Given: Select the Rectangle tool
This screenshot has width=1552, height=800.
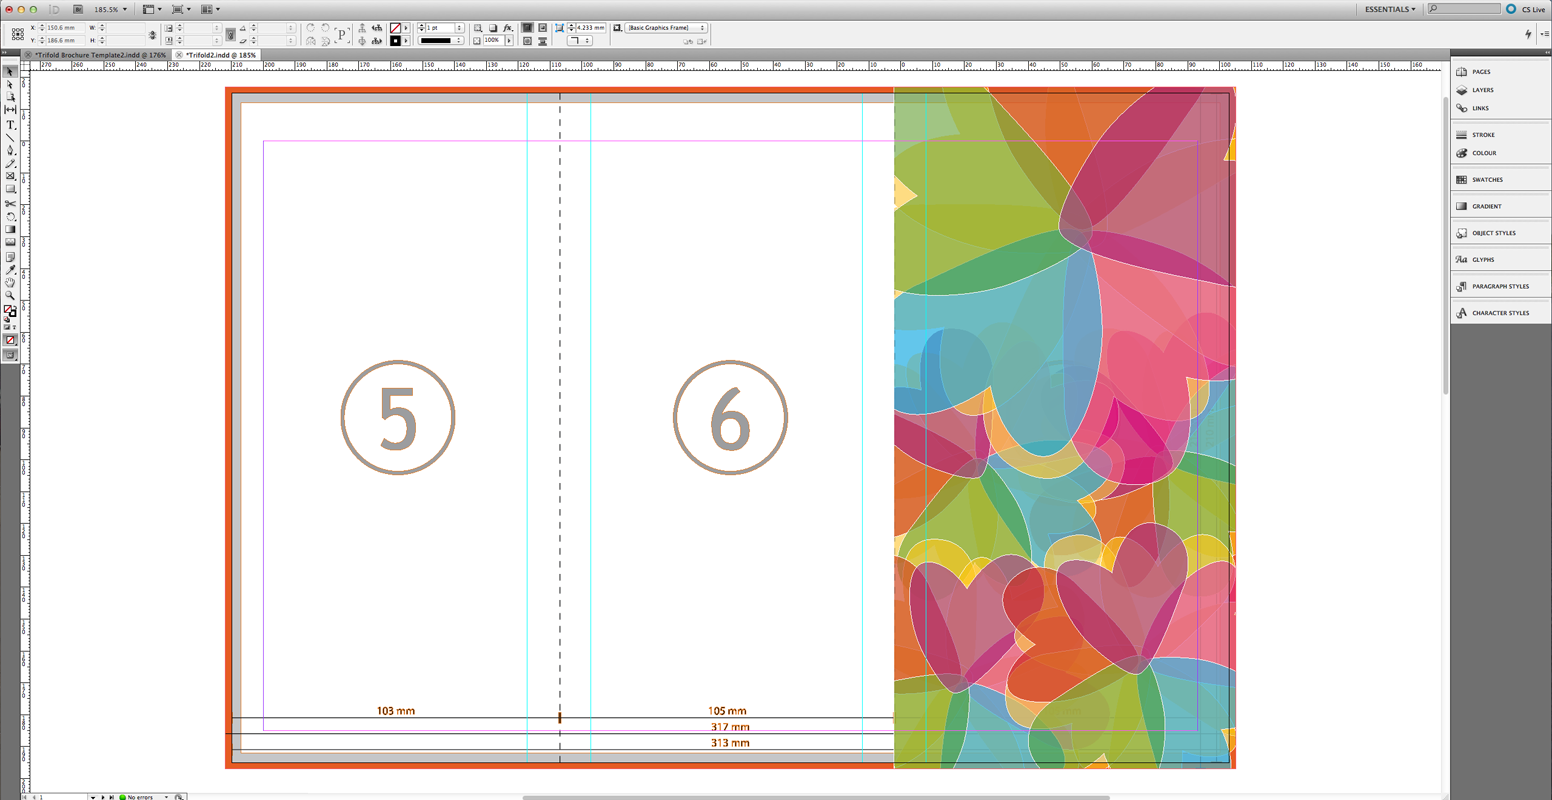Looking at the screenshot, I should tap(10, 189).
